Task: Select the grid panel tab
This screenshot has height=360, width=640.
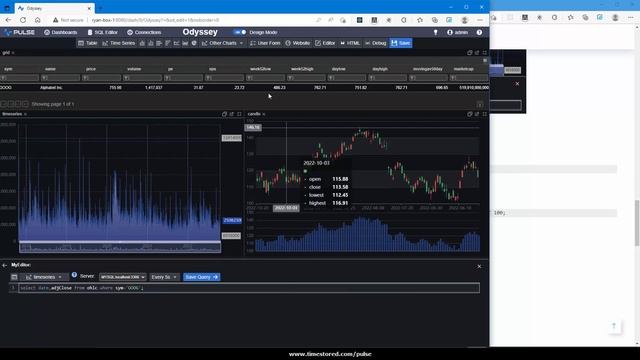Action: click(6, 53)
